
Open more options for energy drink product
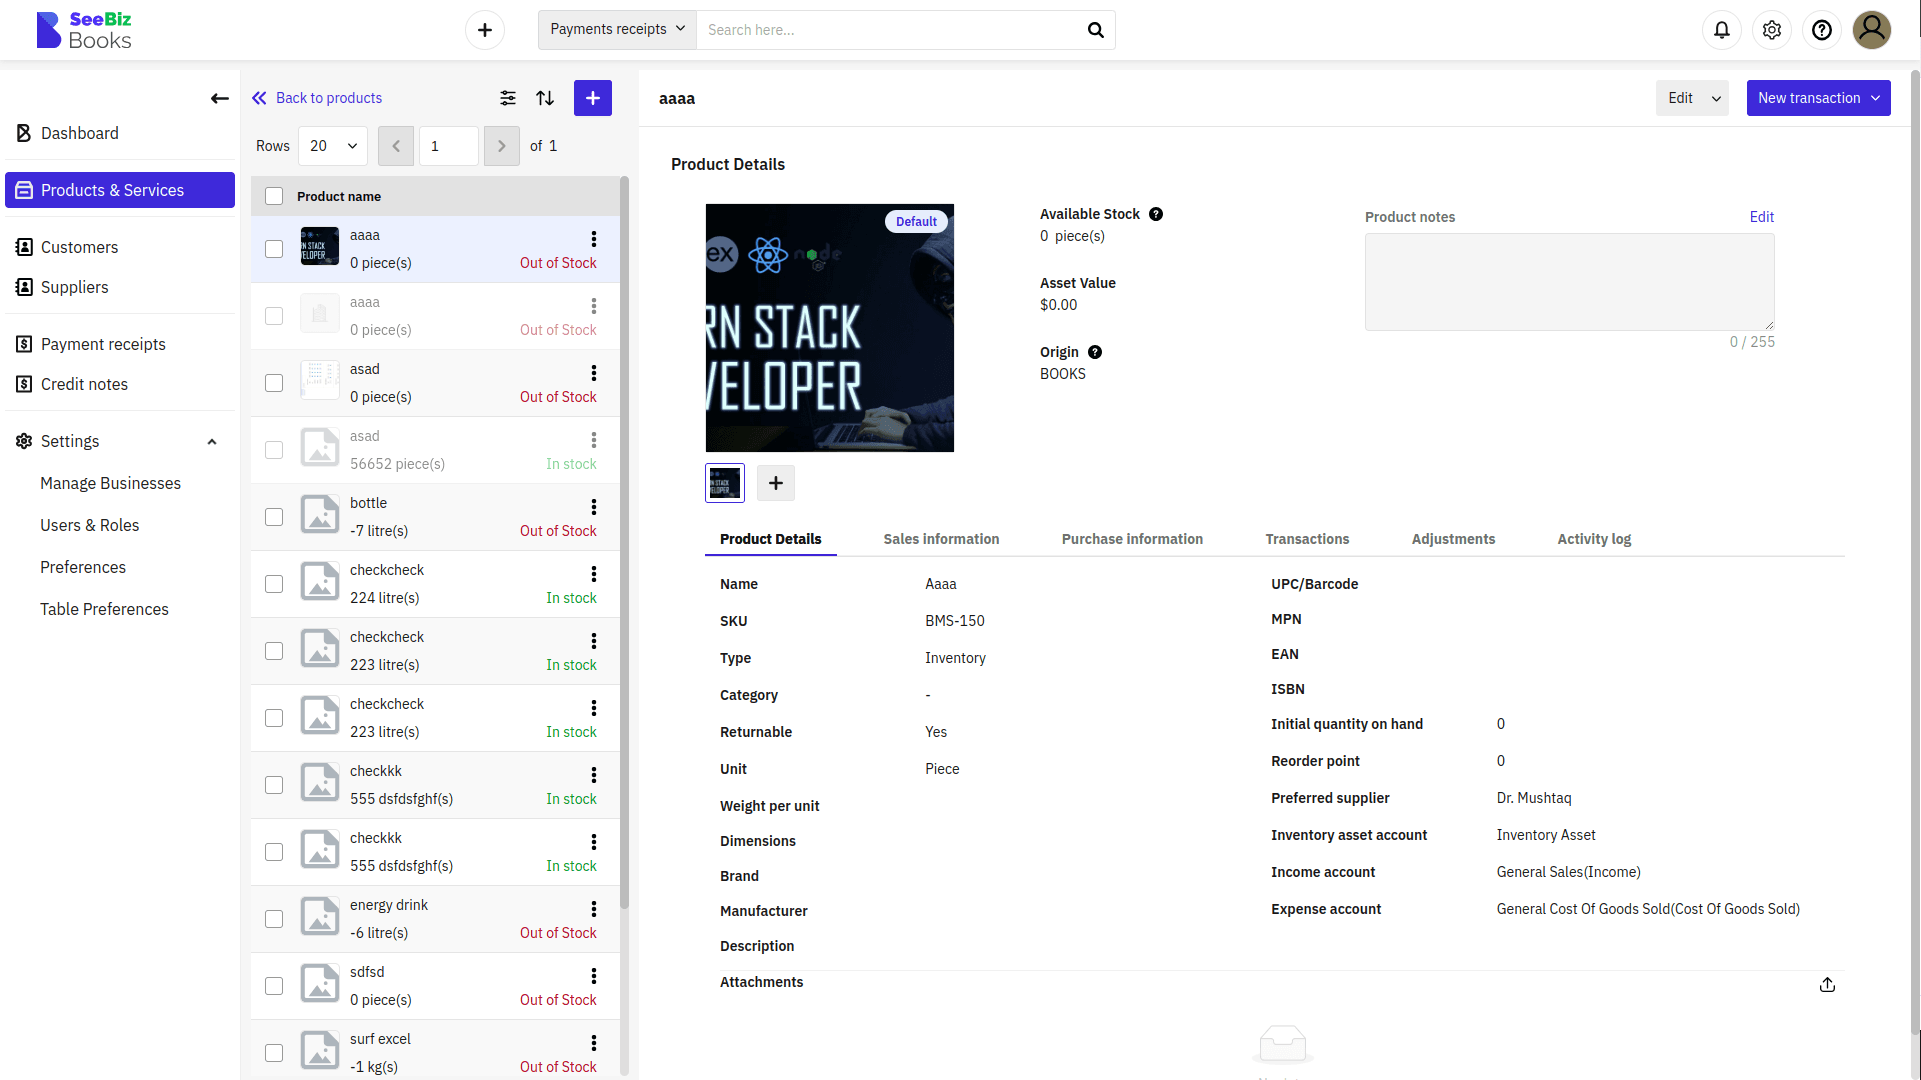[594, 909]
